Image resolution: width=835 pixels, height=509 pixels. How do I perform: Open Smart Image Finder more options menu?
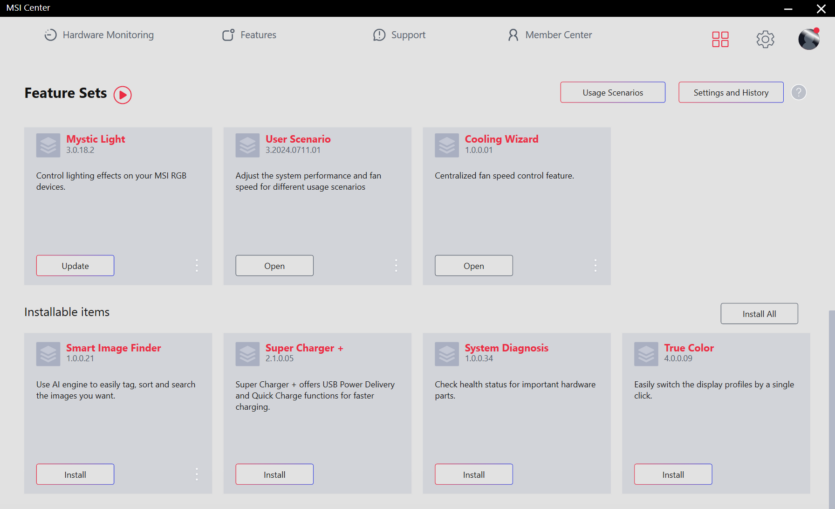197,474
